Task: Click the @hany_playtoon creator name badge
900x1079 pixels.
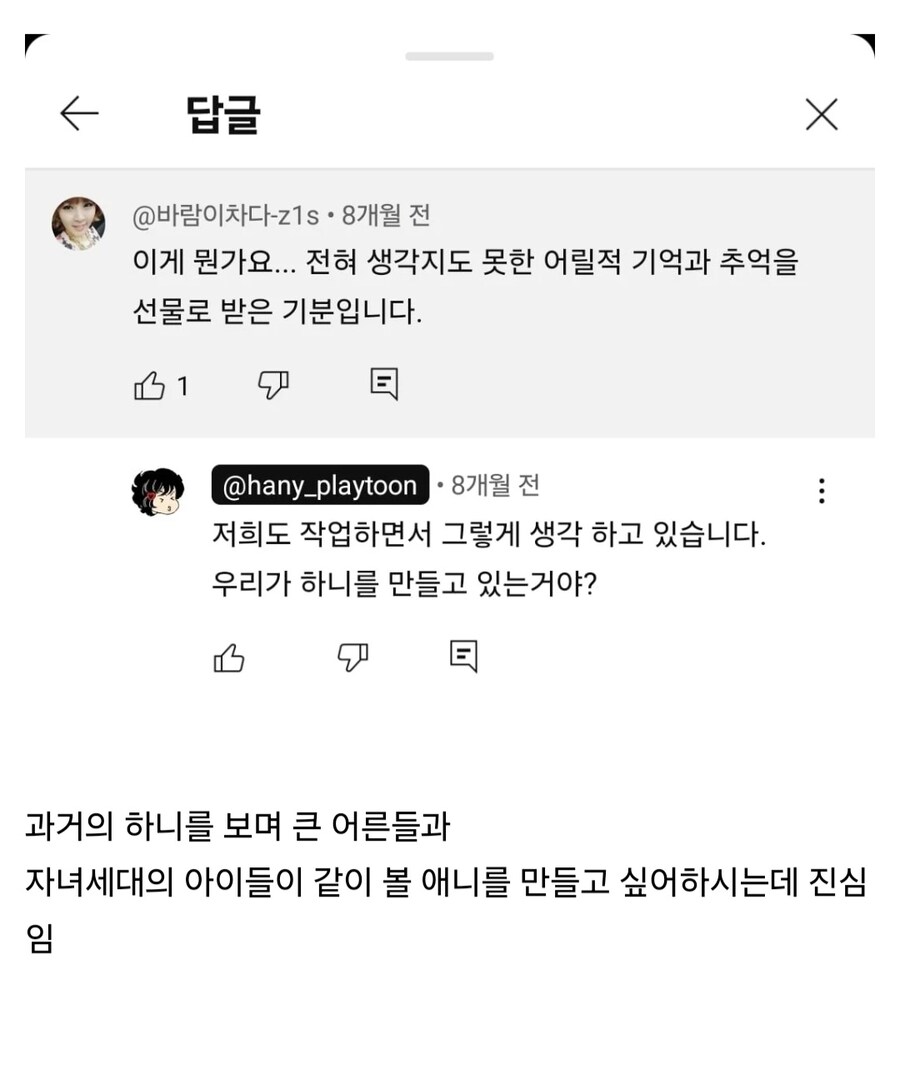Action: [319, 486]
